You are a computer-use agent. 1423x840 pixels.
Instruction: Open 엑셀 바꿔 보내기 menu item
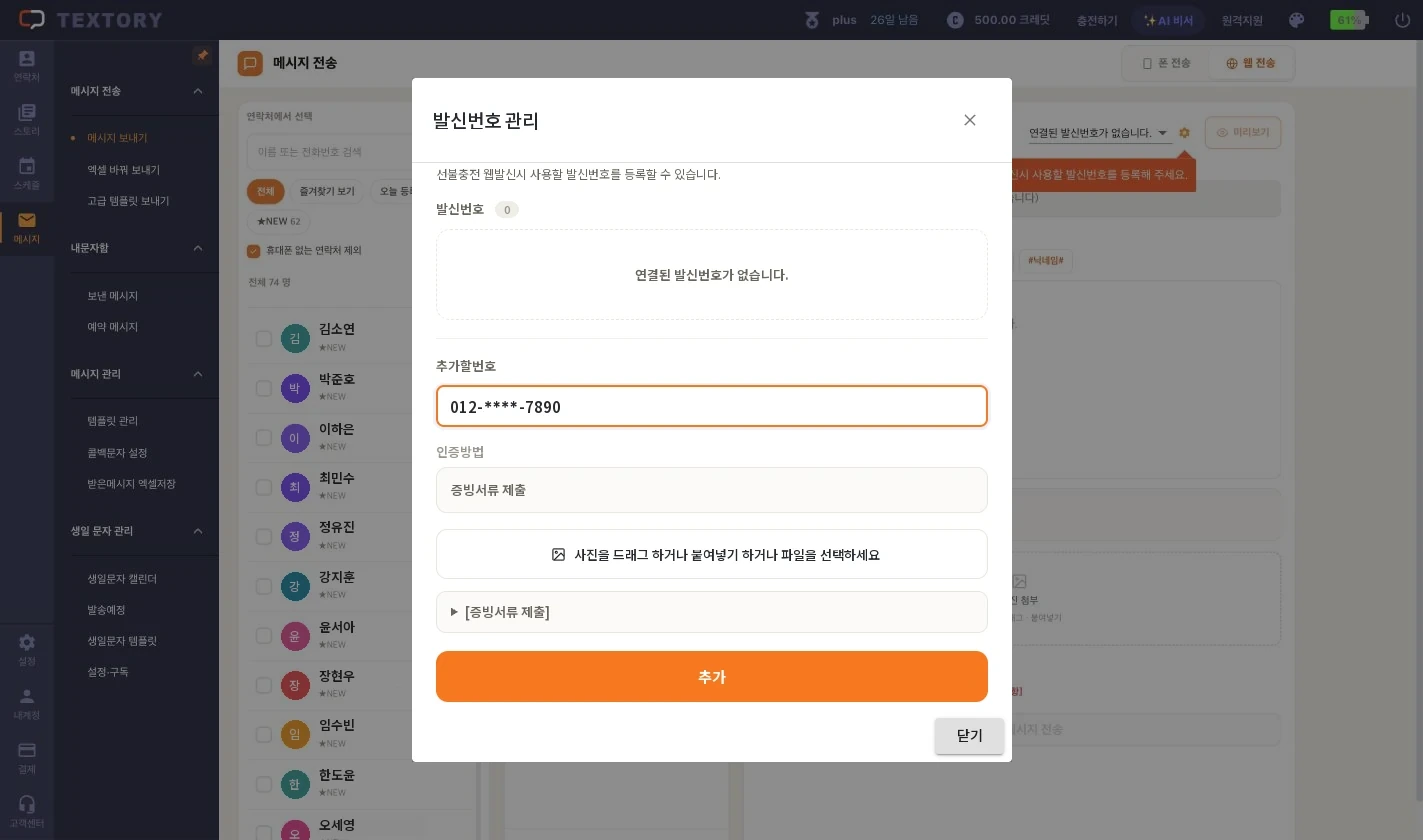tap(124, 170)
